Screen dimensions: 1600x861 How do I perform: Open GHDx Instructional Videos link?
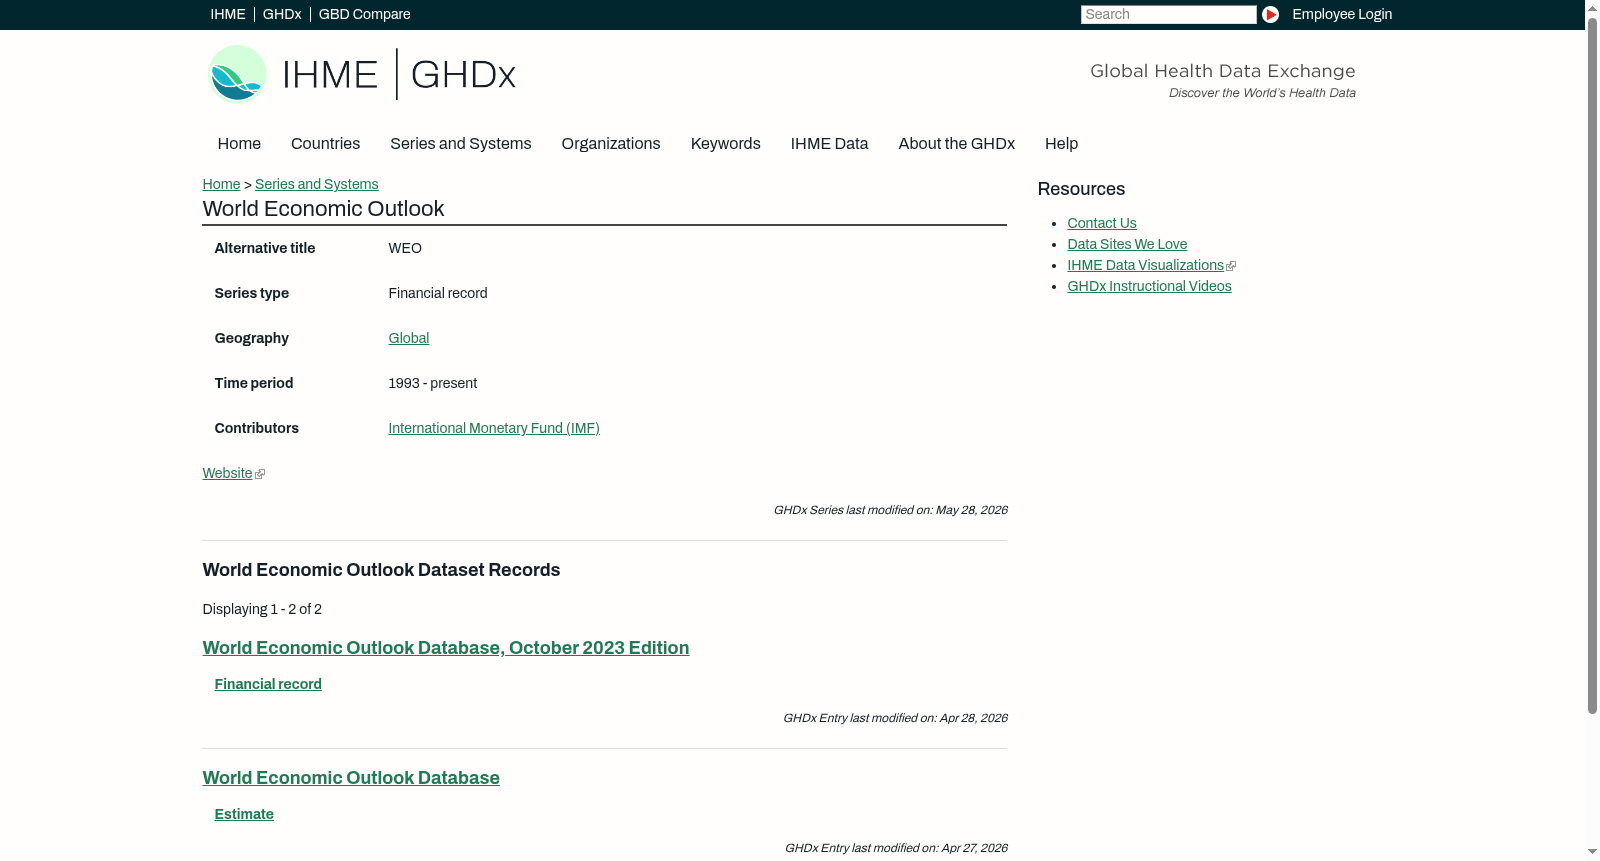1149,286
